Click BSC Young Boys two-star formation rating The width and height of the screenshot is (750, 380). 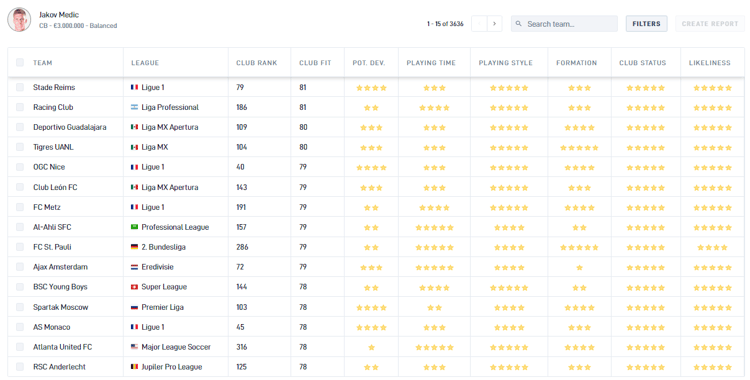[x=579, y=288]
